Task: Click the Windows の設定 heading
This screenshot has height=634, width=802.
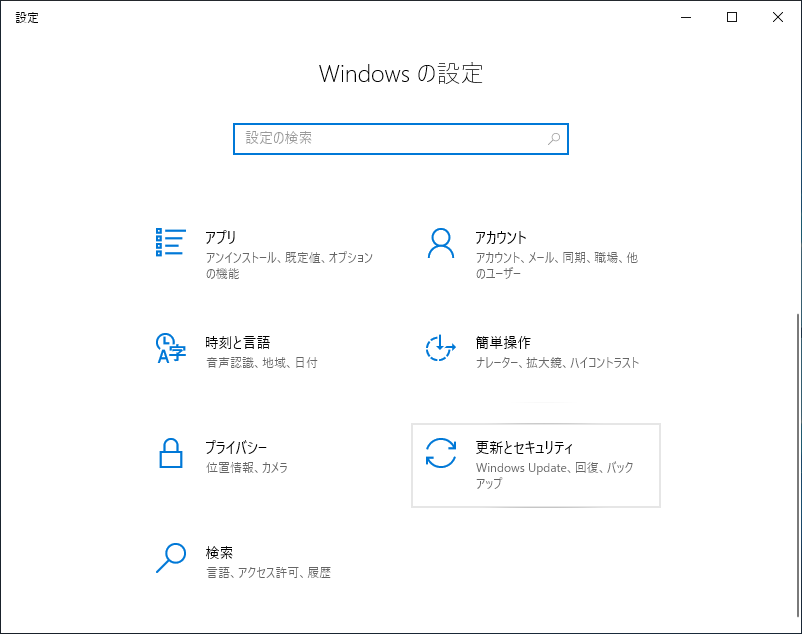Action: [x=400, y=74]
